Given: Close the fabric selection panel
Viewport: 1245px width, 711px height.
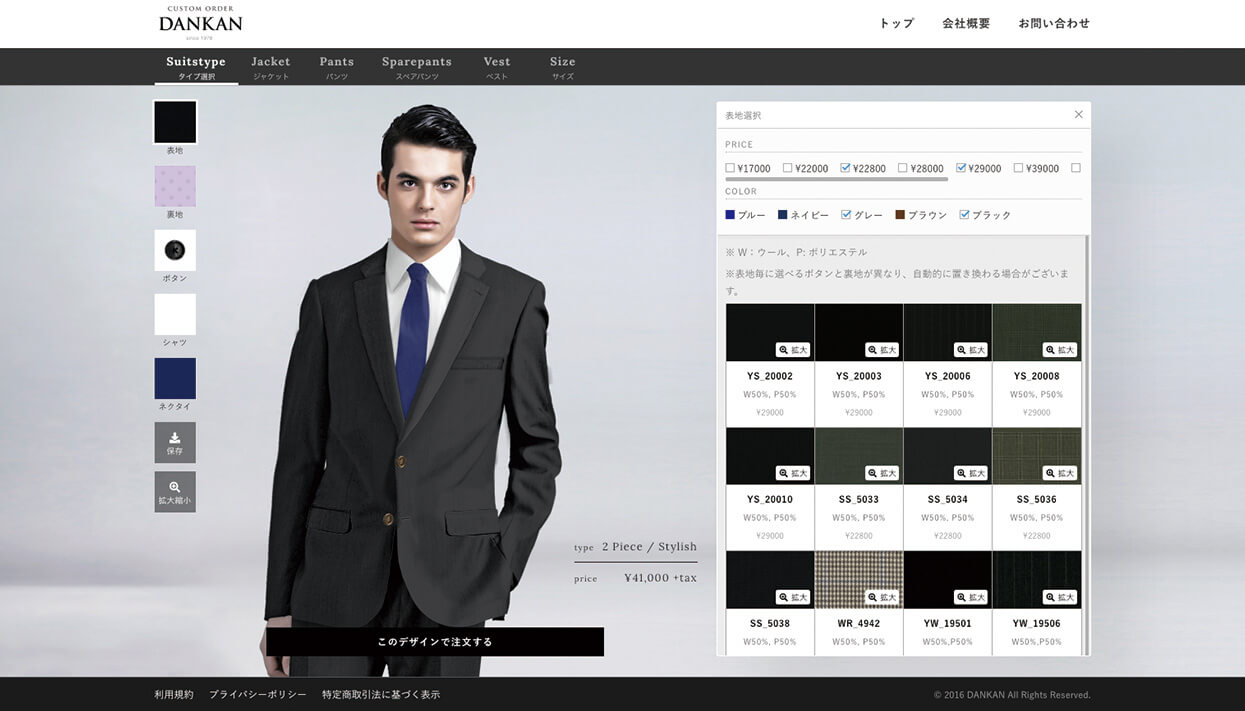Looking at the screenshot, I should click(x=1078, y=115).
